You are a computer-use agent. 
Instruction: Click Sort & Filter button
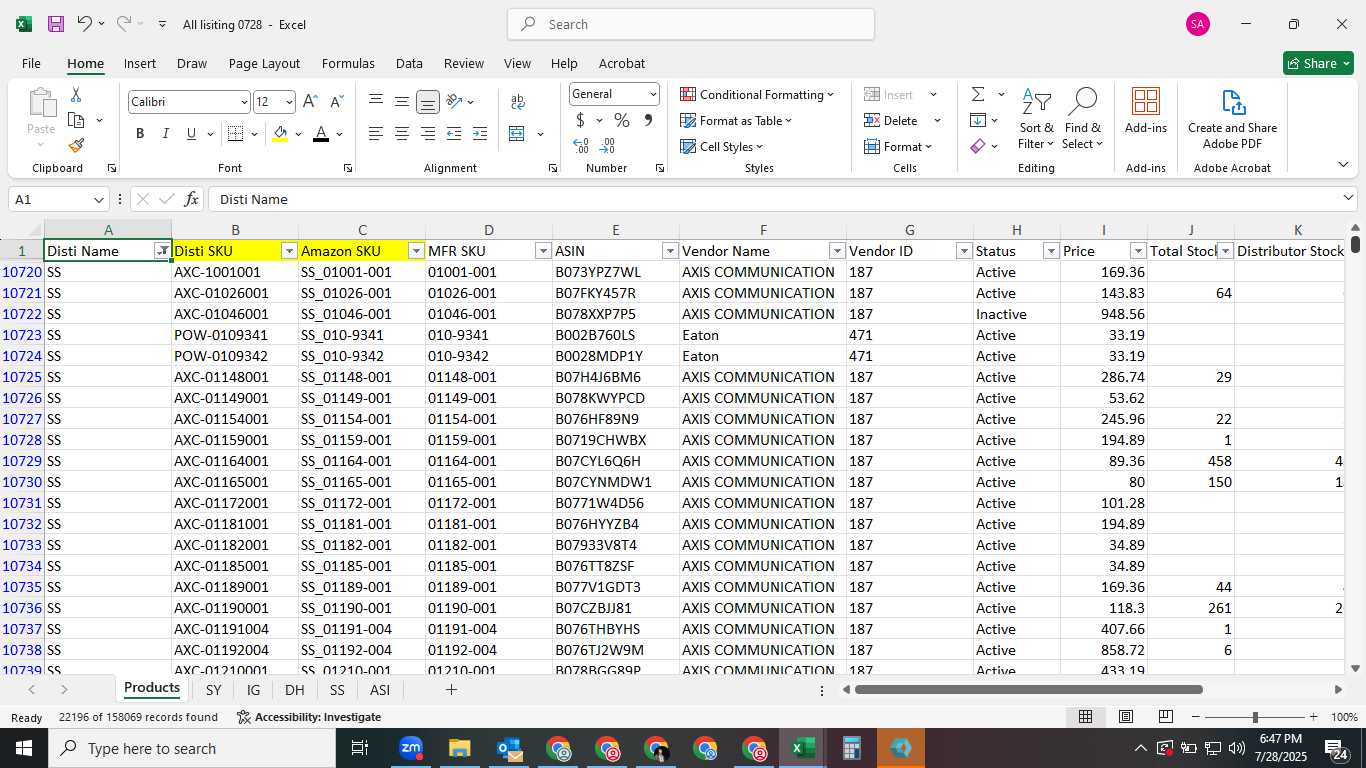pos(1036,118)
